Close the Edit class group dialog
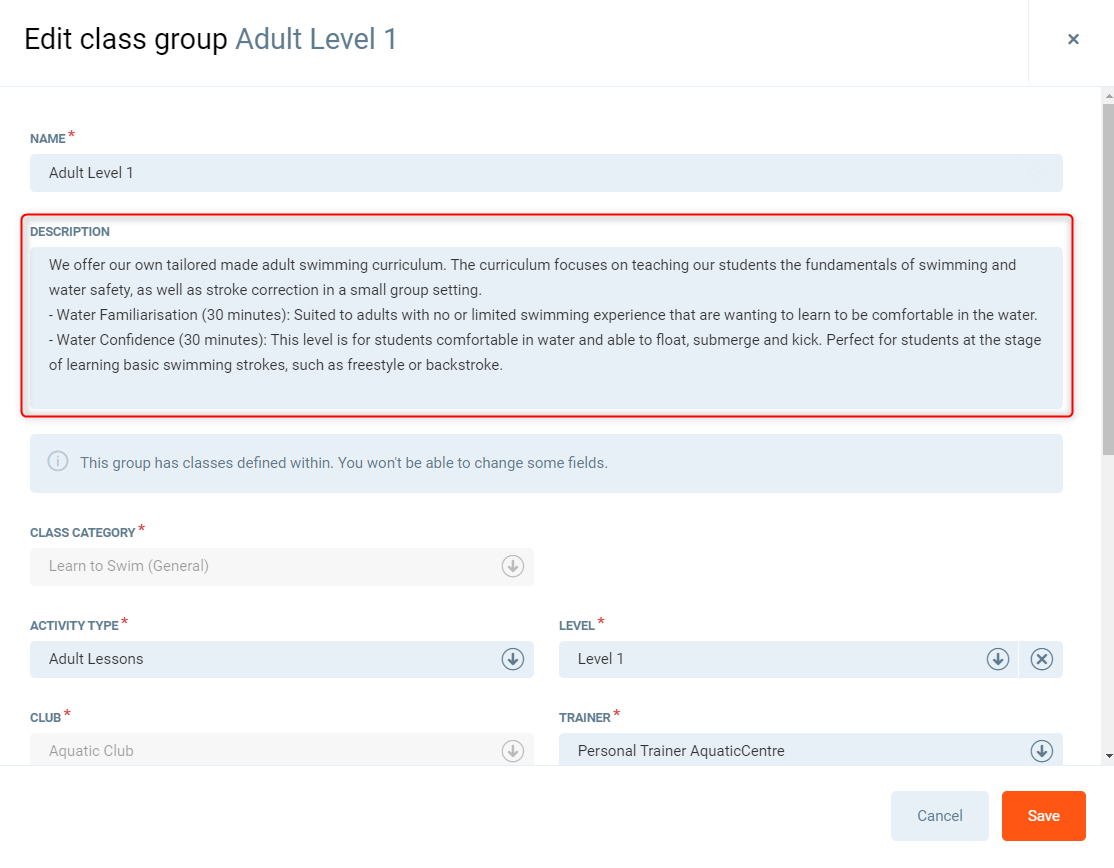Image resolution: width=1114 pixels, height=868 pixels. point(1073,40)
